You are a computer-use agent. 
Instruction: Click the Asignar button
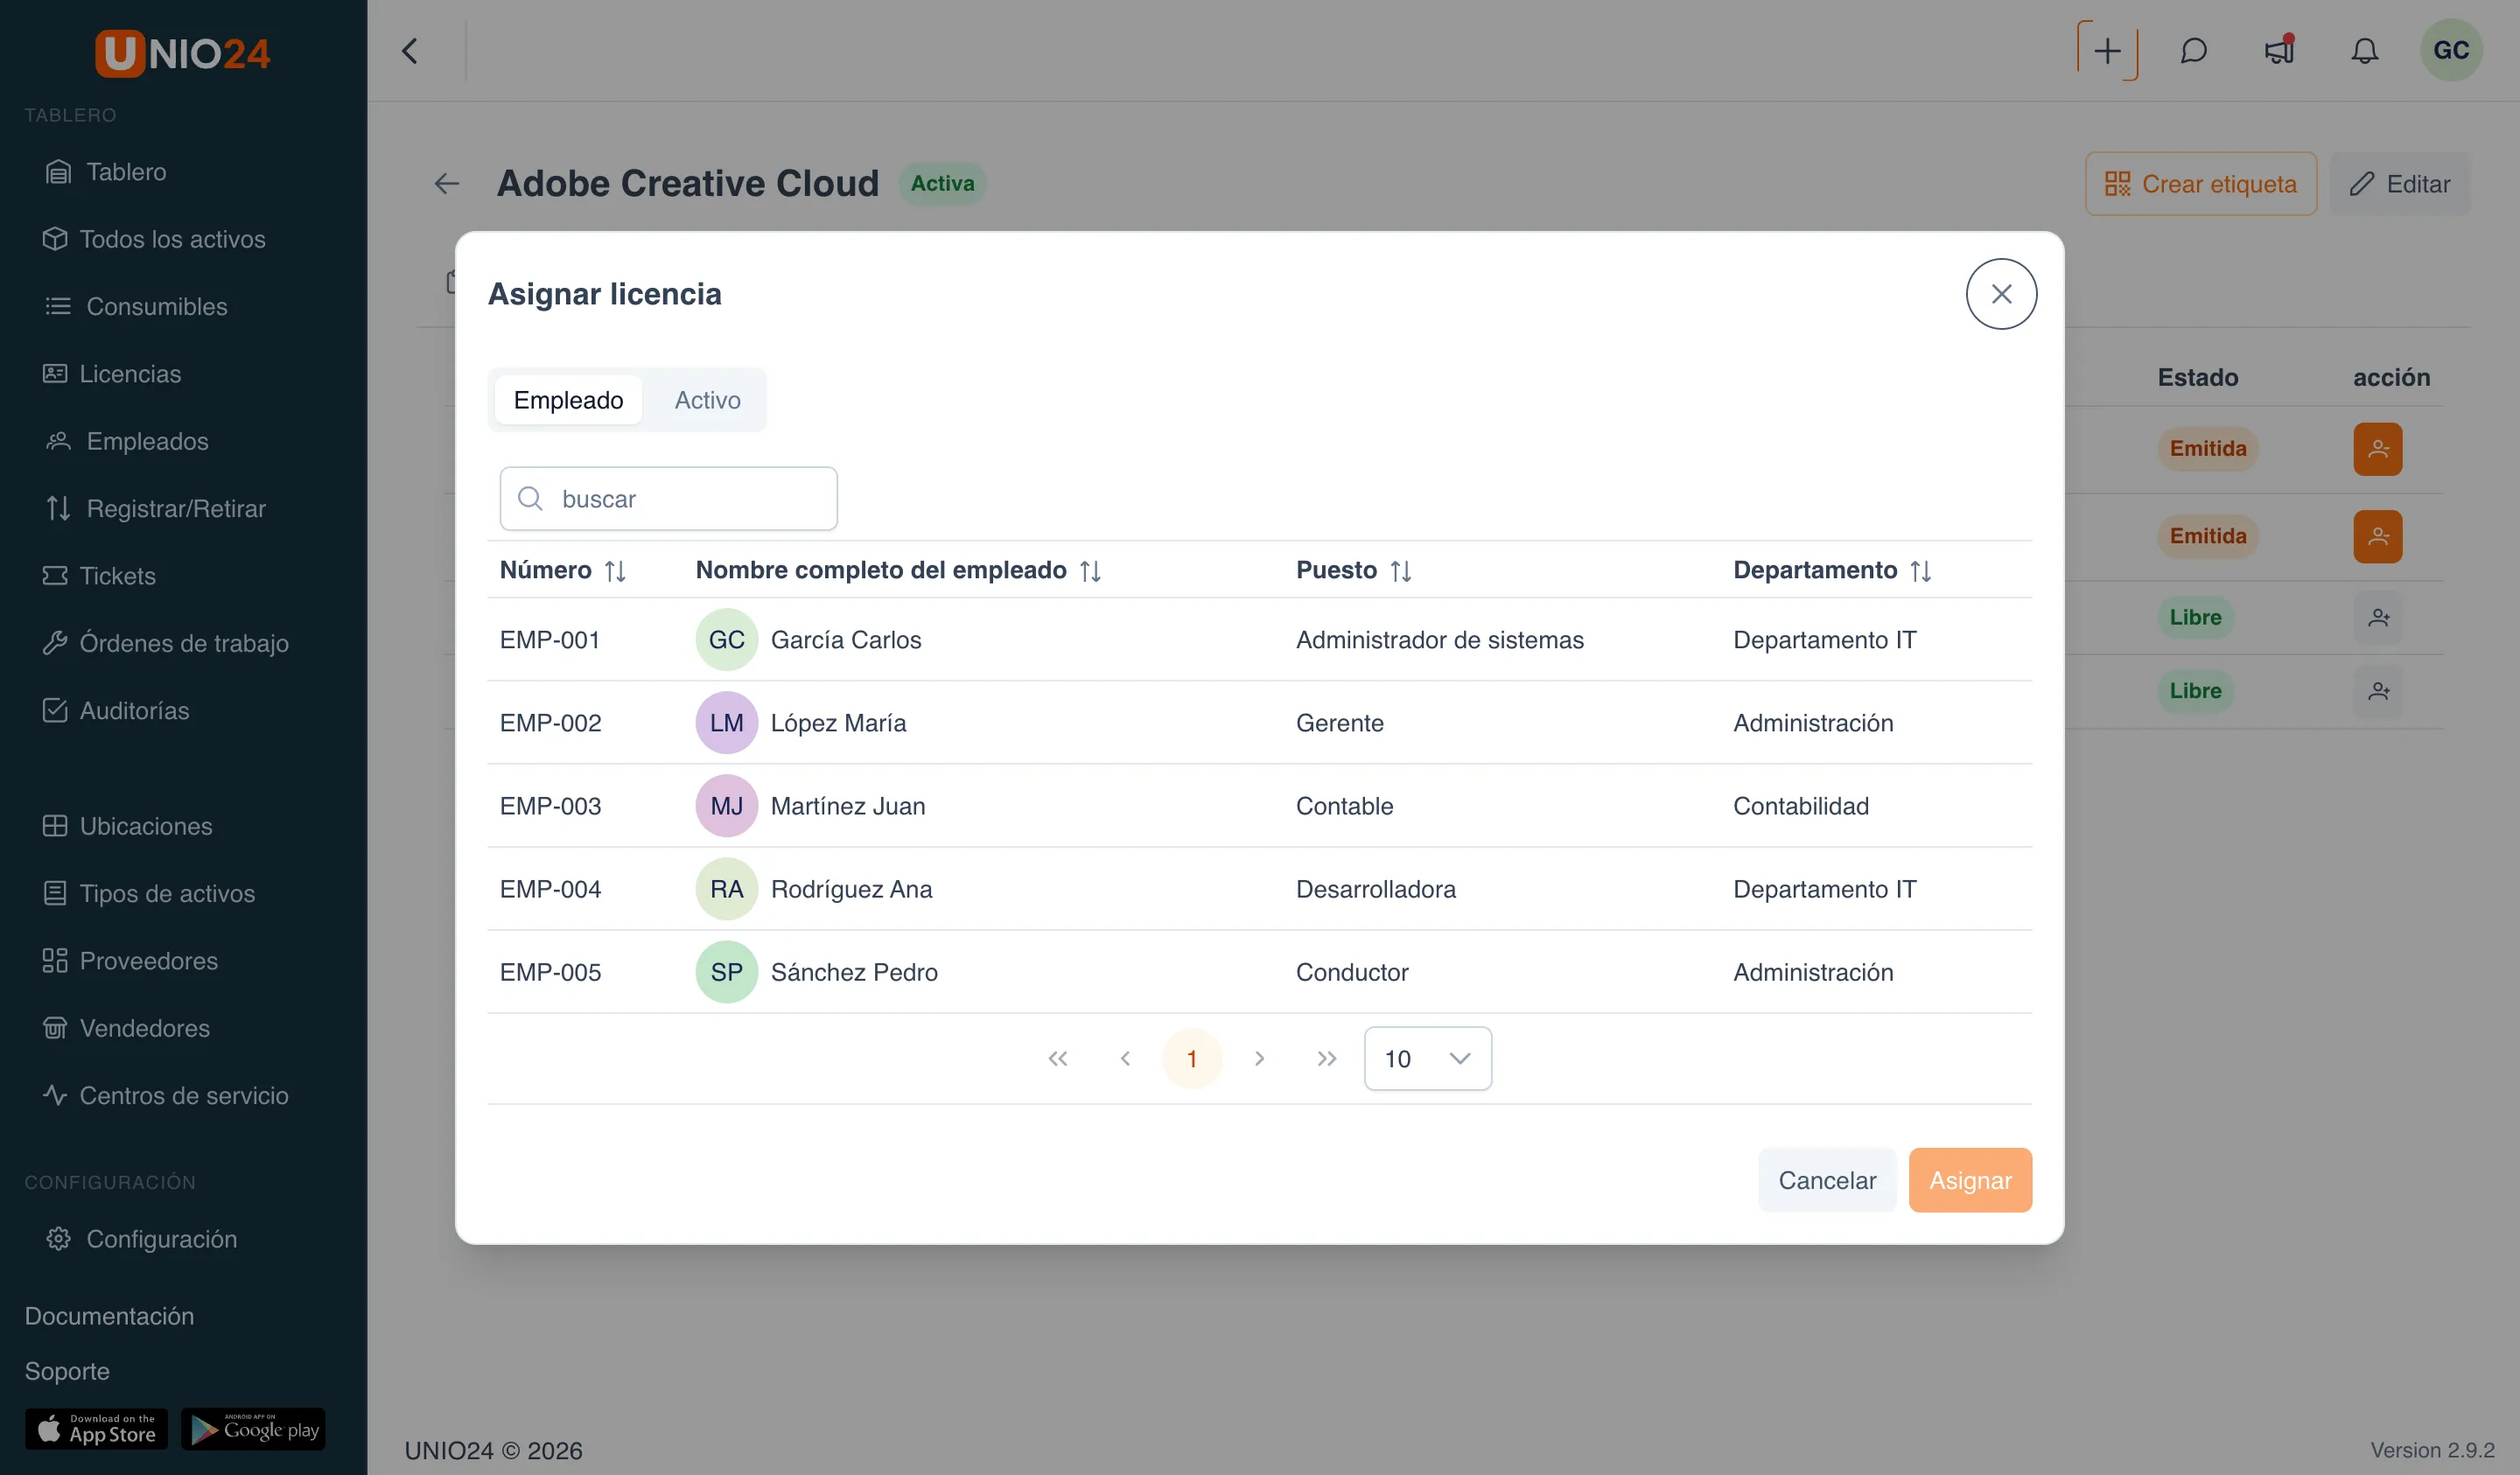point(1970,1180)
